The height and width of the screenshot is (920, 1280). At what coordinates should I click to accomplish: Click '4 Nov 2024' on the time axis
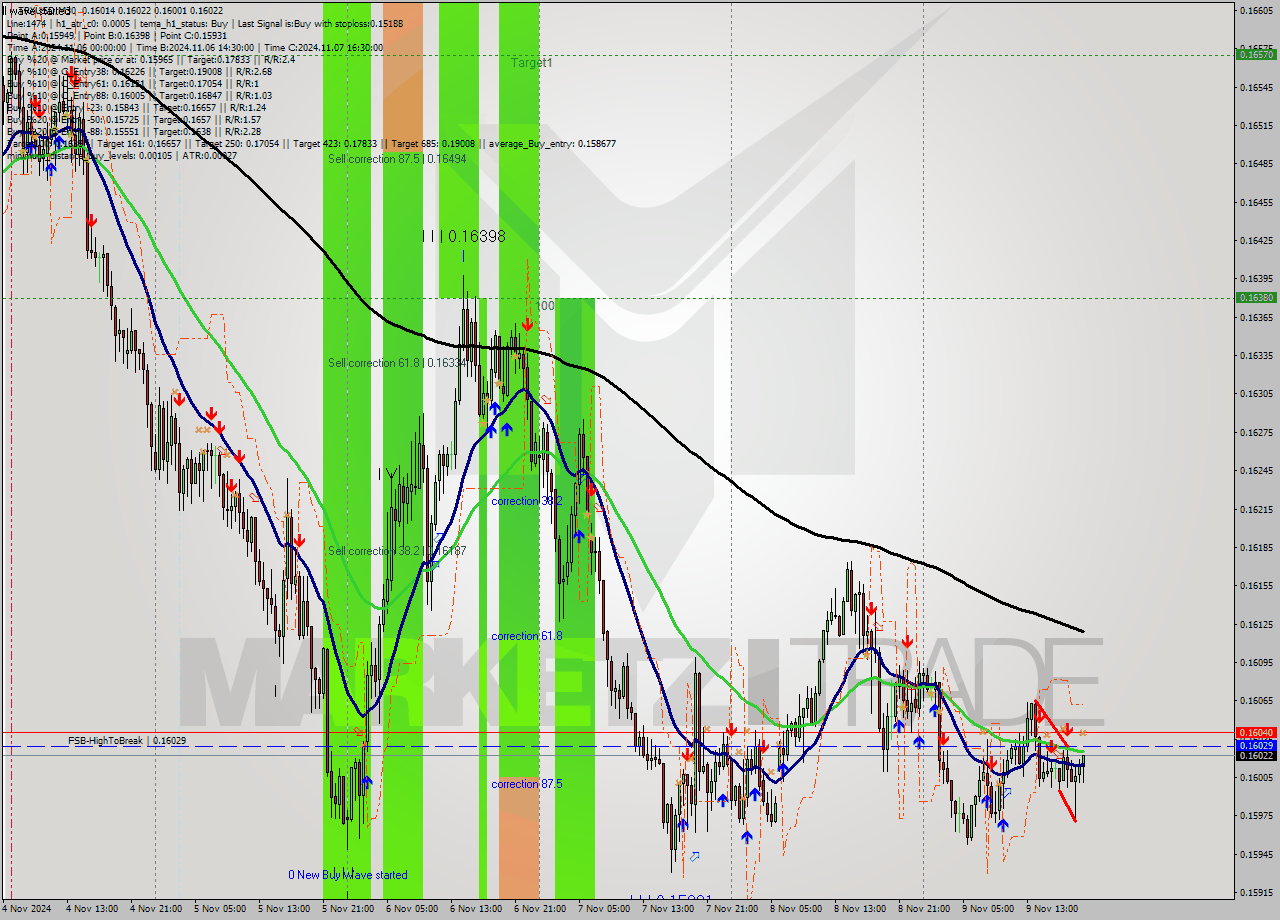[26, 909]
